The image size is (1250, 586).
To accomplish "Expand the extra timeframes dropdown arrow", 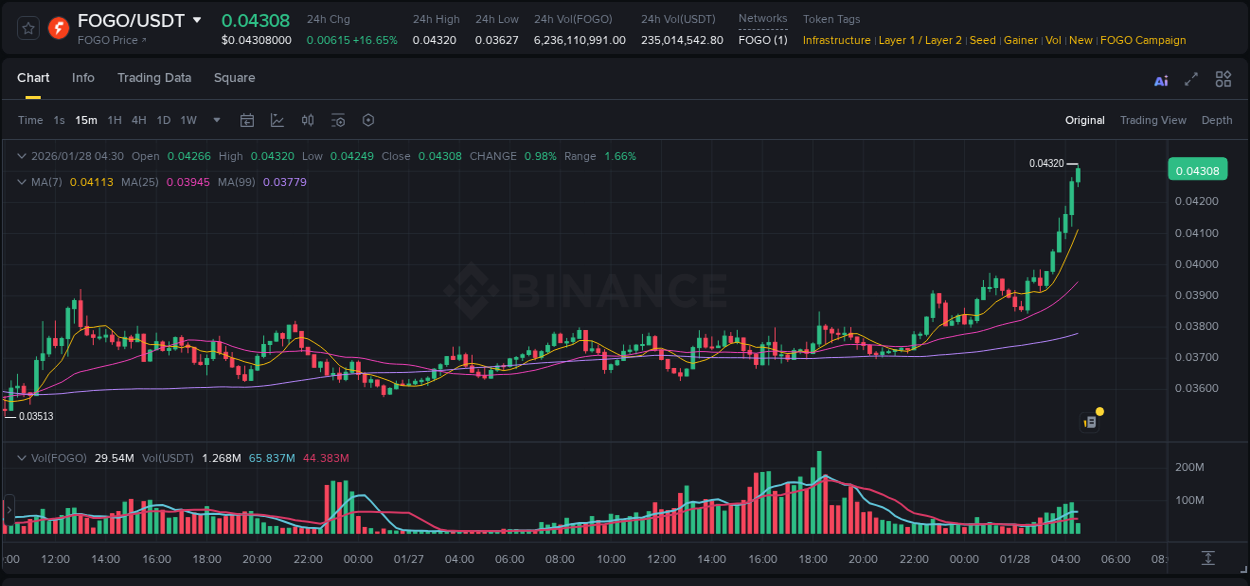I will click(215, 120).
